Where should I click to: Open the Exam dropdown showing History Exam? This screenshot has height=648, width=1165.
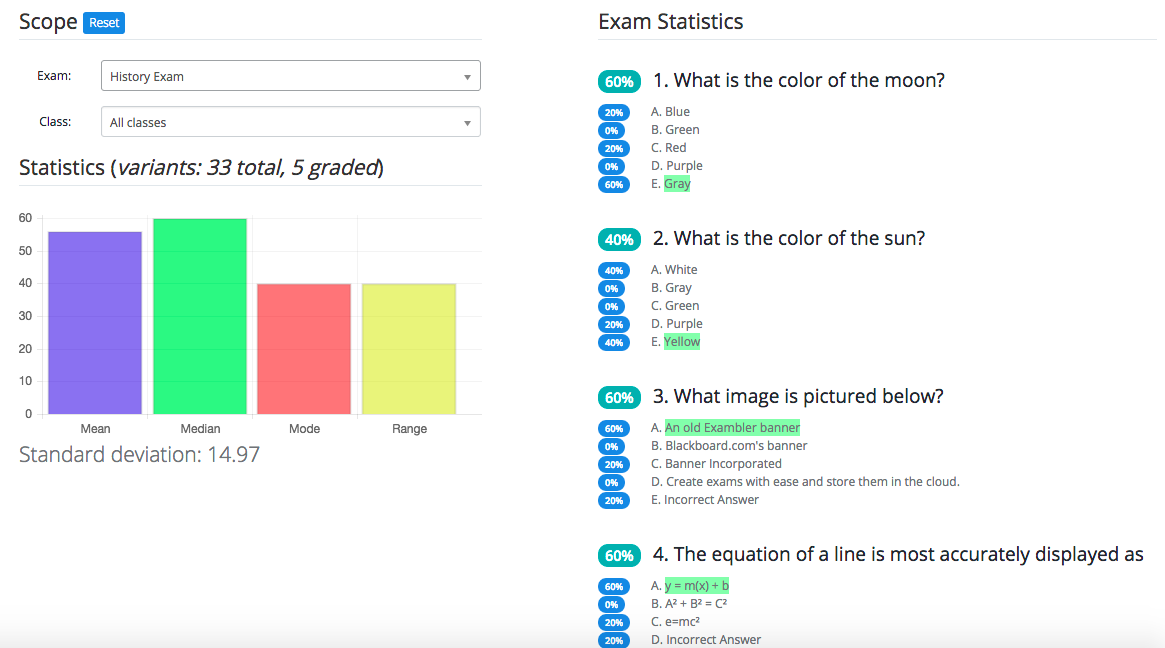pyautogui.click(x=290, y=76)
